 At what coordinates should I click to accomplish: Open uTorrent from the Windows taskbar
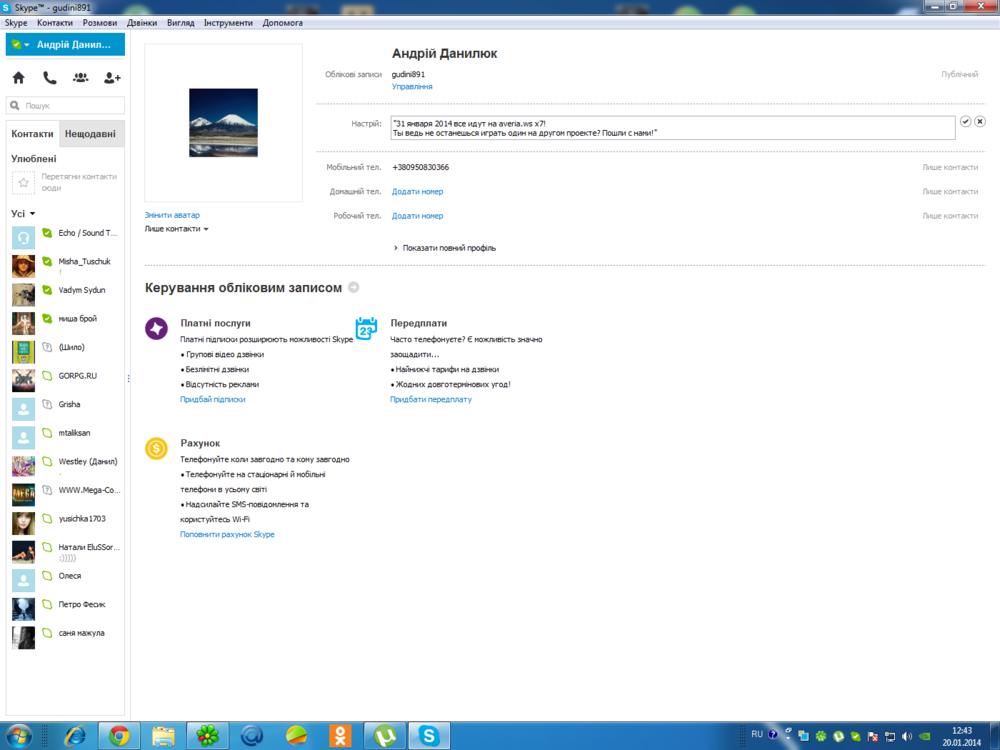(381, 736)
